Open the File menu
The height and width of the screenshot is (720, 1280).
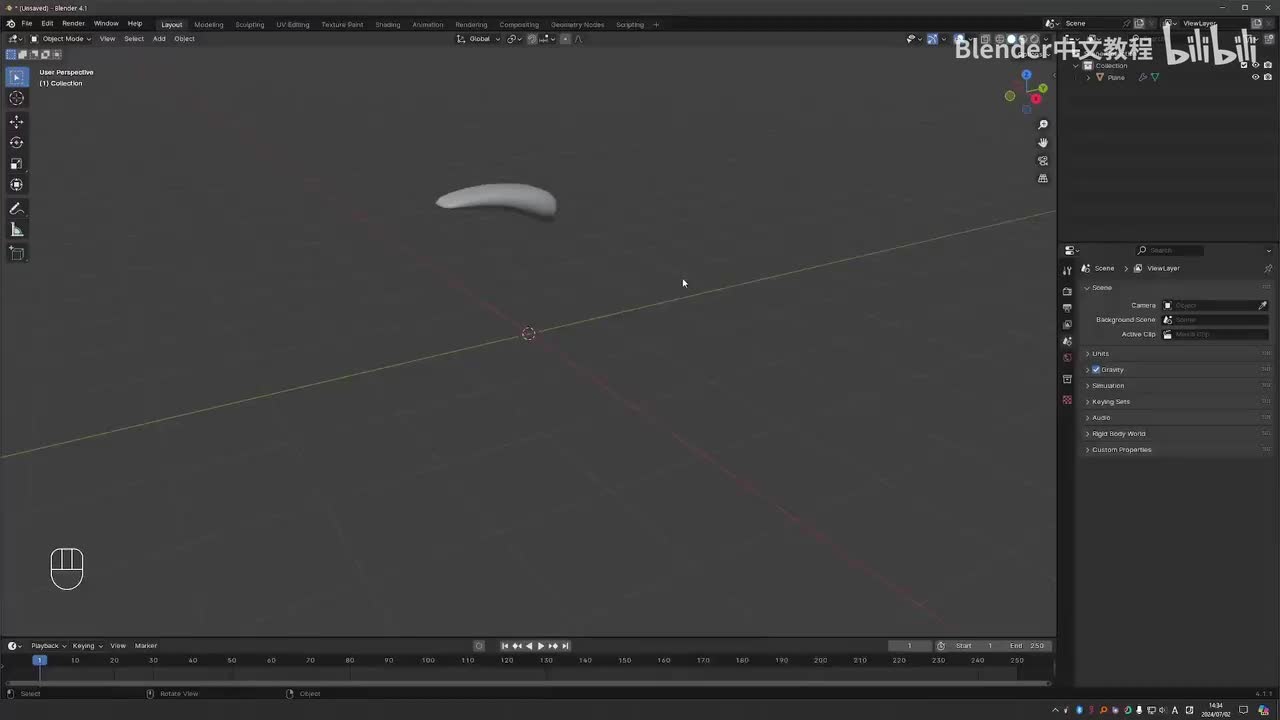point(27,24)
